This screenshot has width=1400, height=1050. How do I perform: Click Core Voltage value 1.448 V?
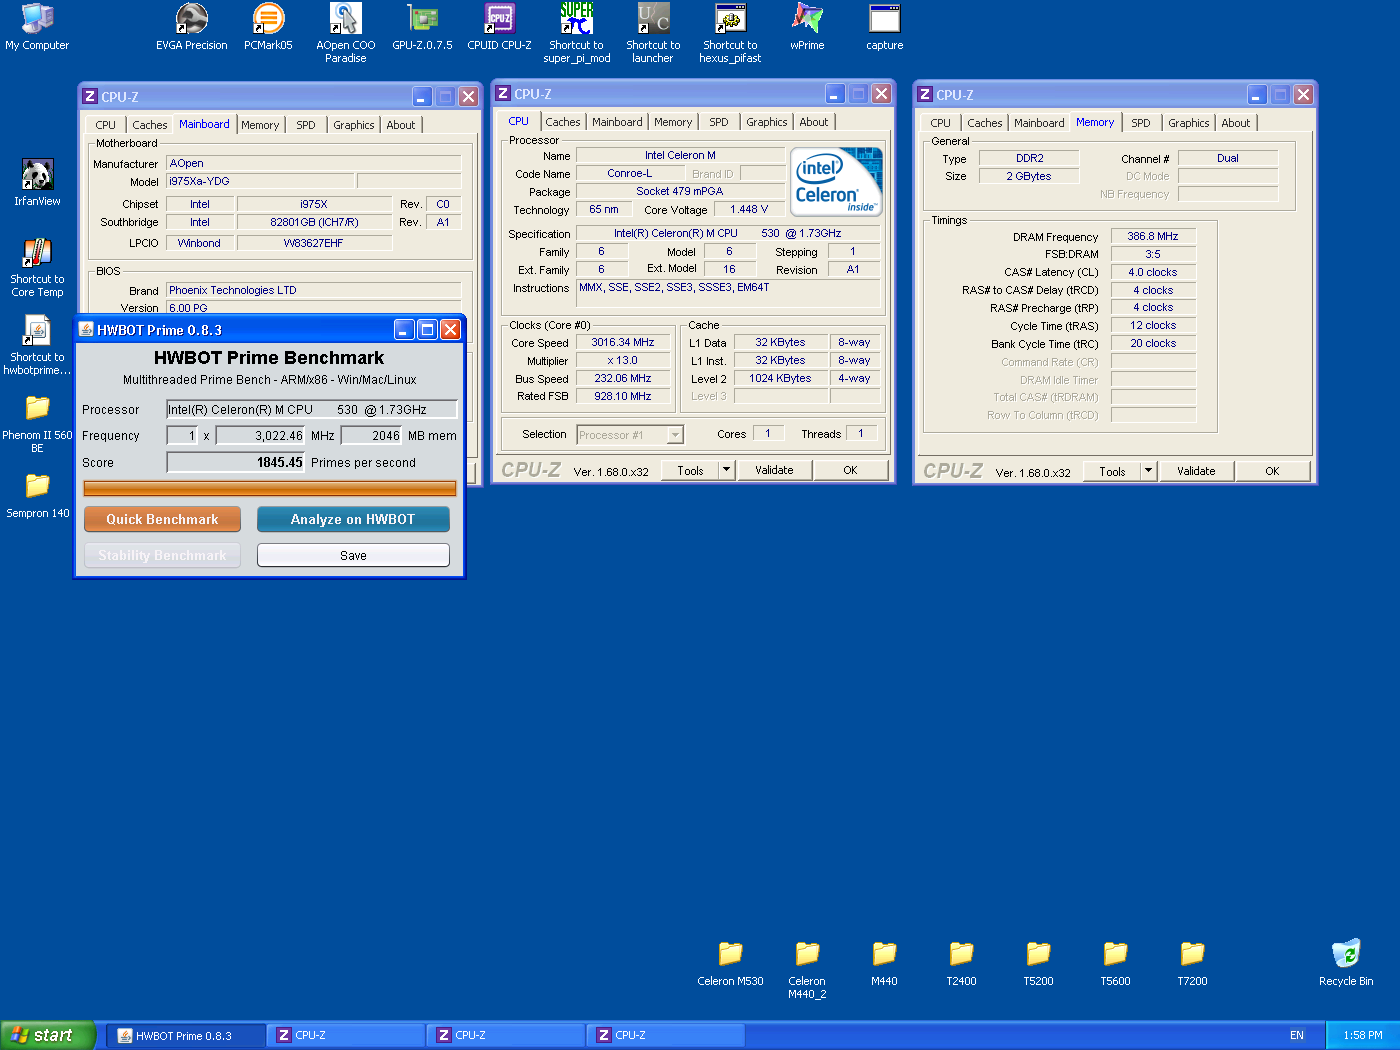click(749, 209)
